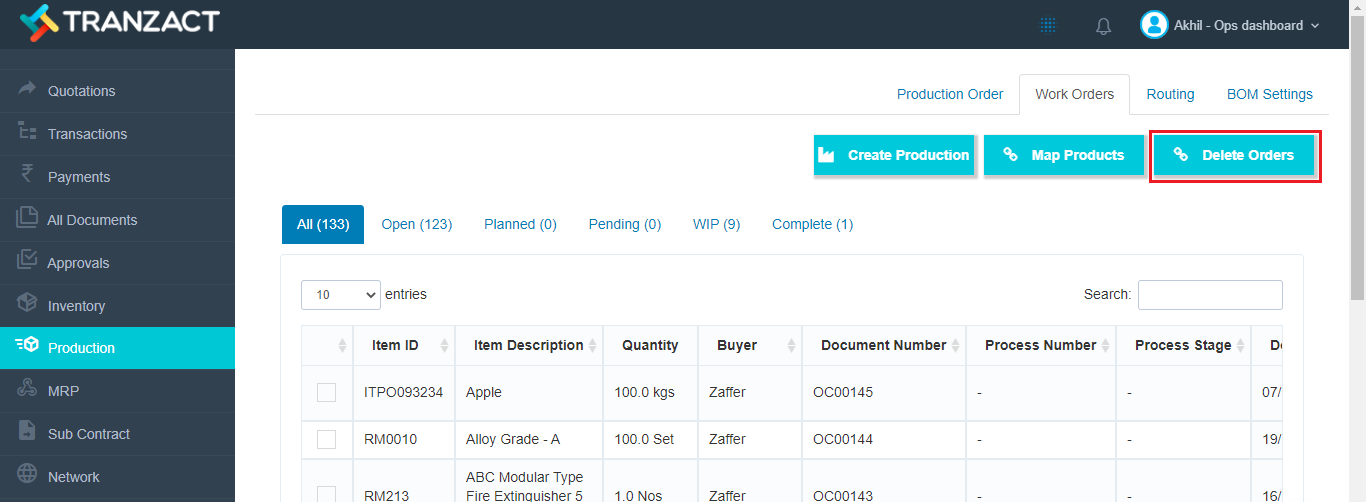This screenshot has height=502, width=1366.
Task: Click the Approvals check icon
Action: 27,261
